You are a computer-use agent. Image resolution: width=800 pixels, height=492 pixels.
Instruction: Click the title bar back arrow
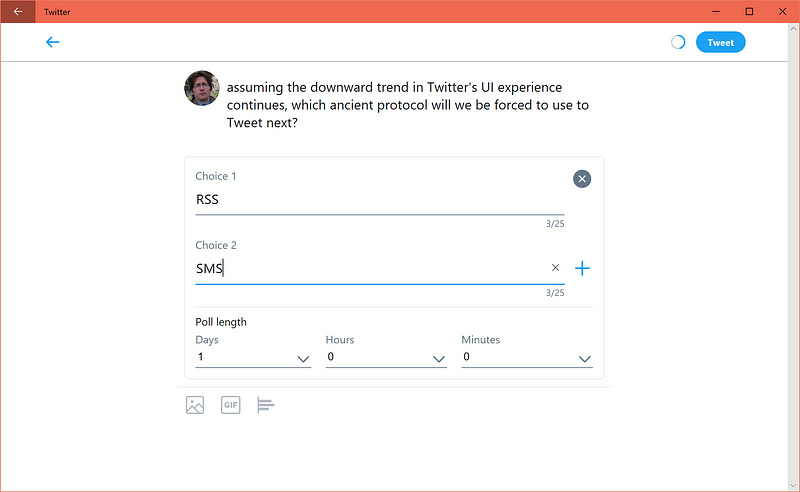(x=18, y=11)
